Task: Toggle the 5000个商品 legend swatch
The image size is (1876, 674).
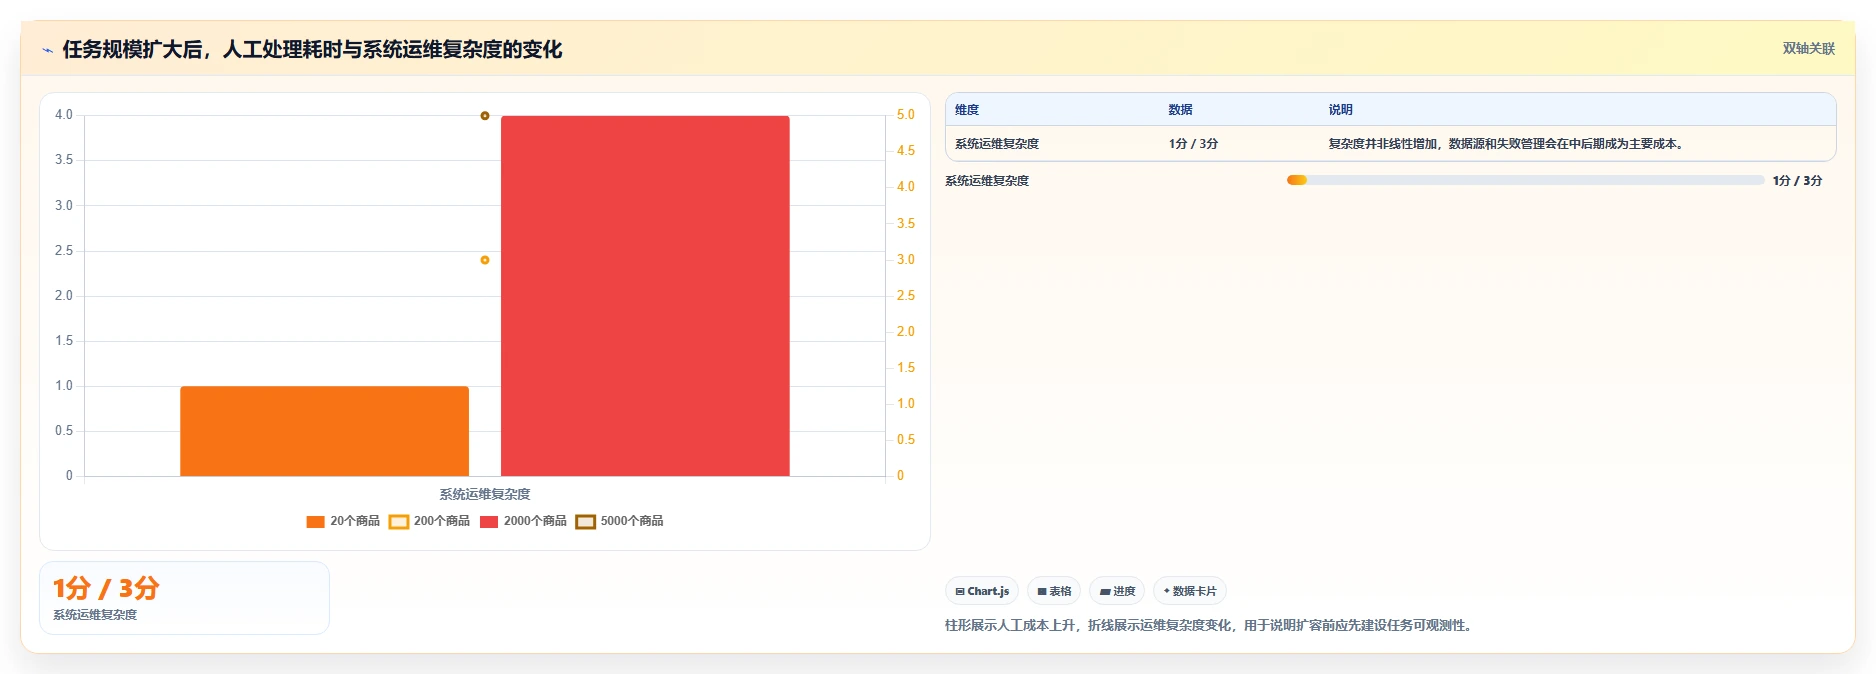Action: [585, 522]
